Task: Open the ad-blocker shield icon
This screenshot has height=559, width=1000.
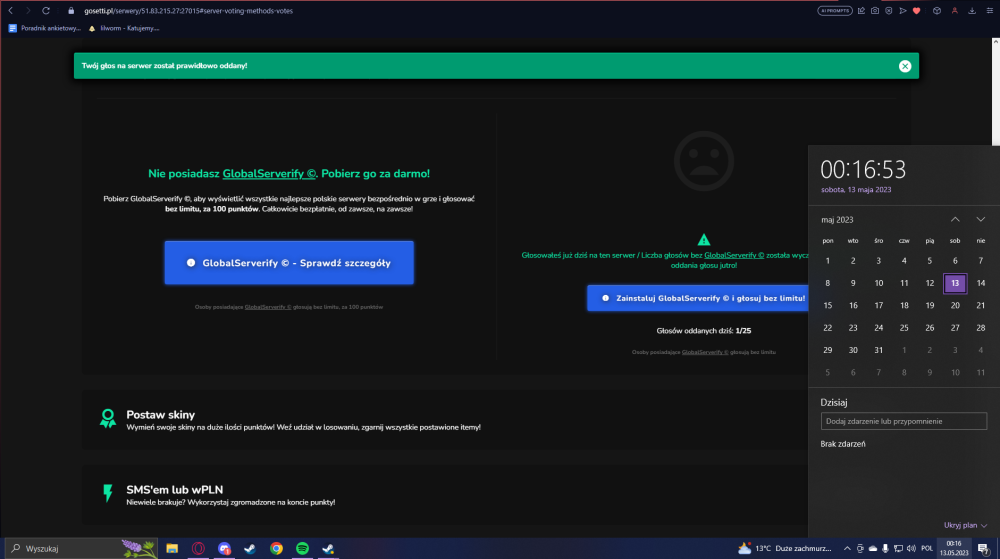Action: click(888, 11)
